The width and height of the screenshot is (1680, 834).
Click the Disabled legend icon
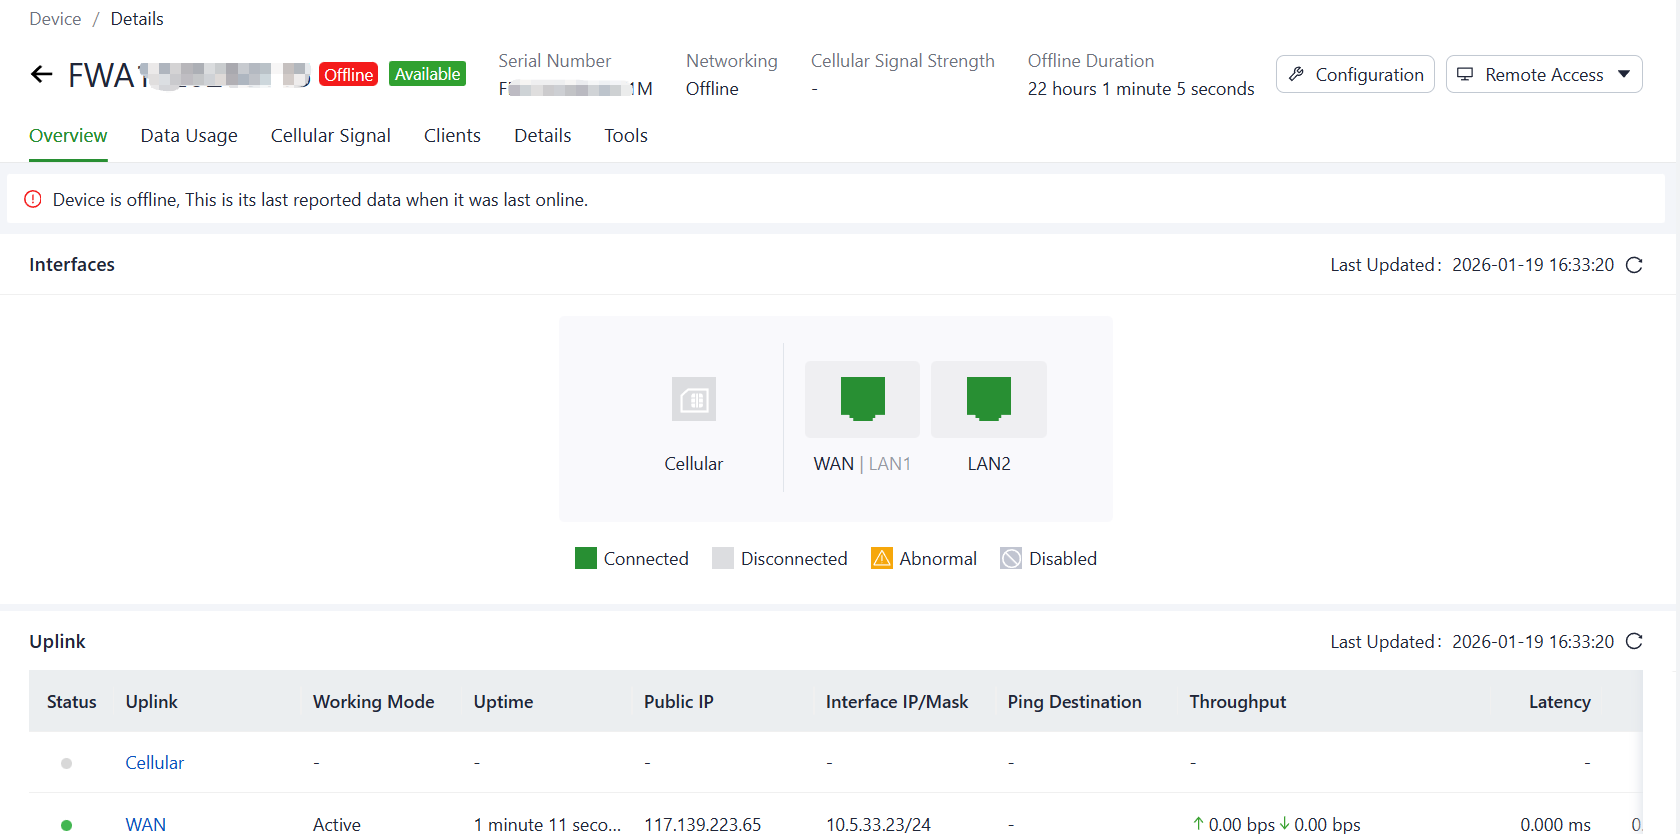point(1011,558)
